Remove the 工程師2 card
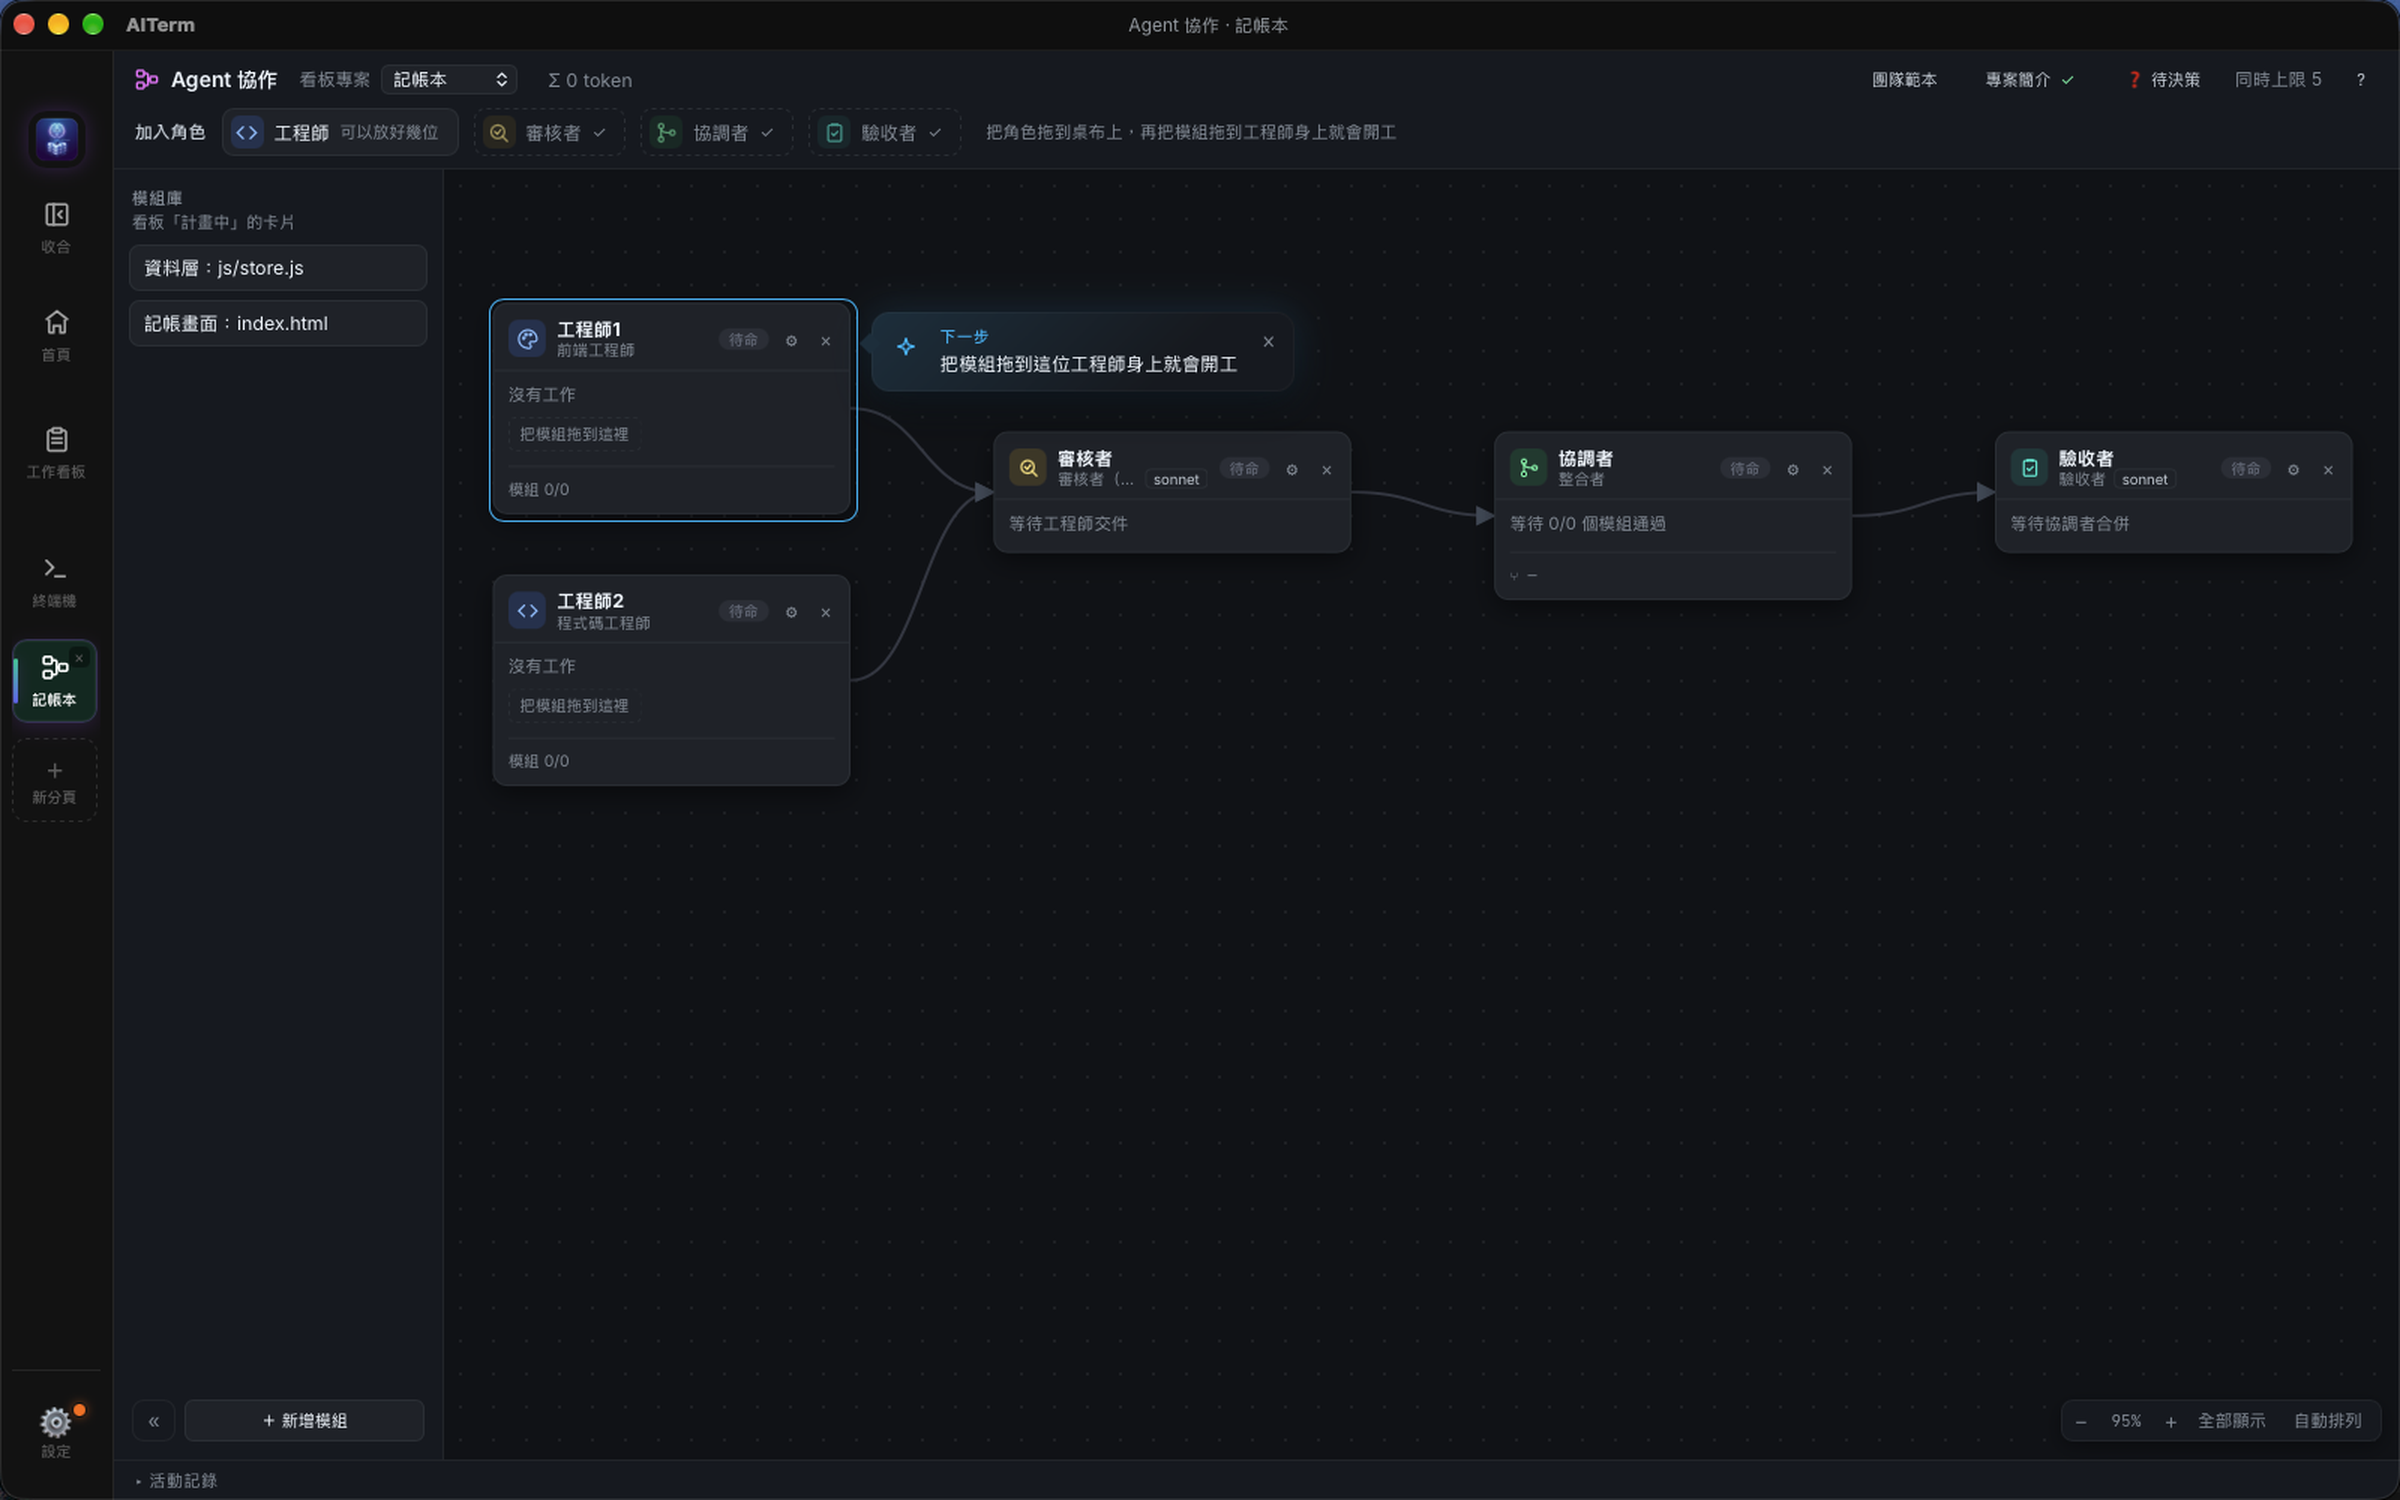This screenshot has height=1500, width=2400. pos(826,612)
